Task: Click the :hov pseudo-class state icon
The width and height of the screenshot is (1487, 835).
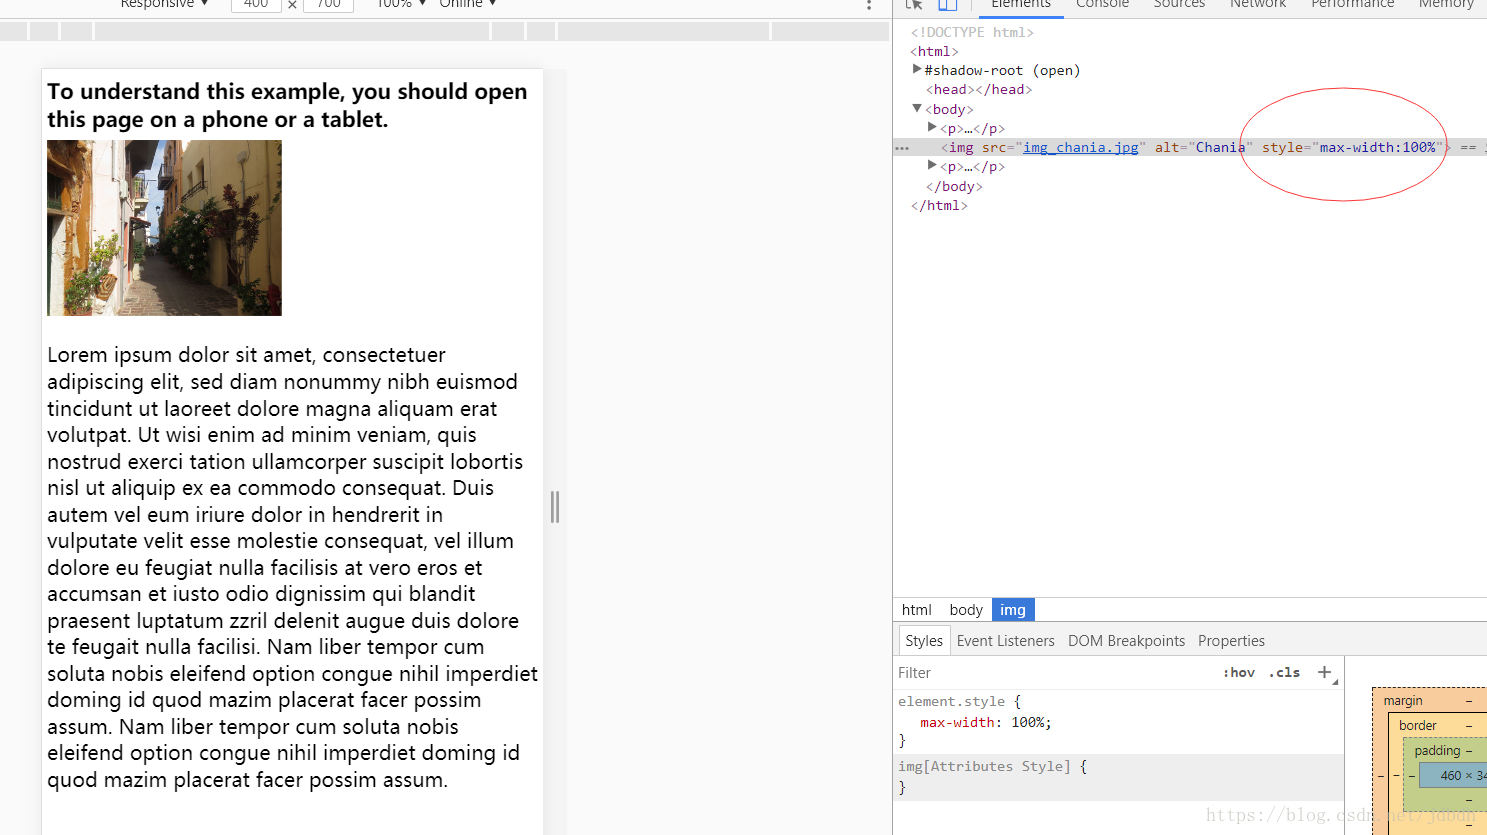Action: [x=1238, y=672]
